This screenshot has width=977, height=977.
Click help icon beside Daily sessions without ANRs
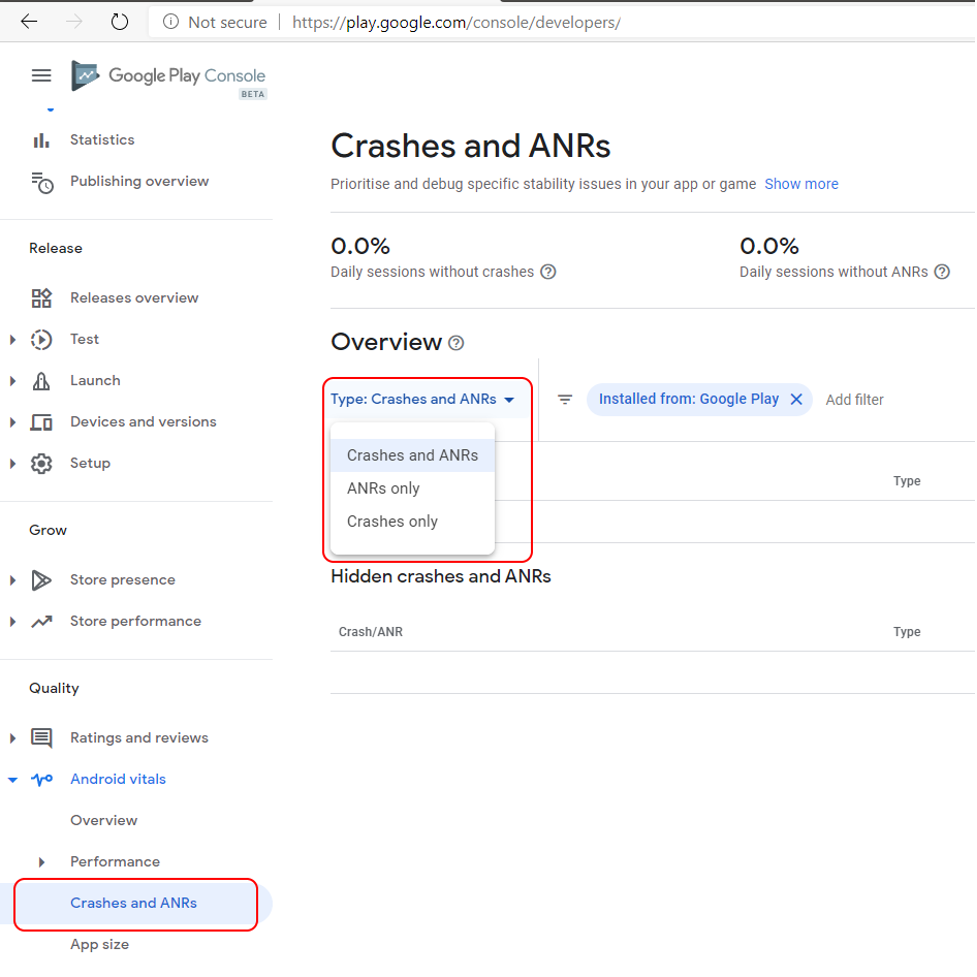pyautogui.click(x=942, y=272)
